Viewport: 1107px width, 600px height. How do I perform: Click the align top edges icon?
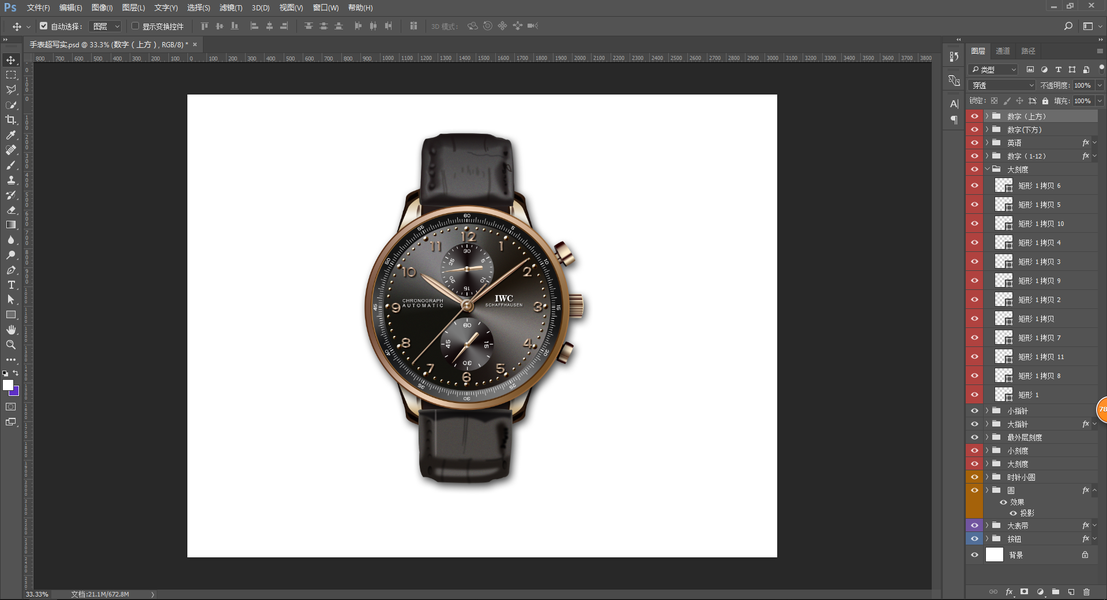(x=205, y=26)
